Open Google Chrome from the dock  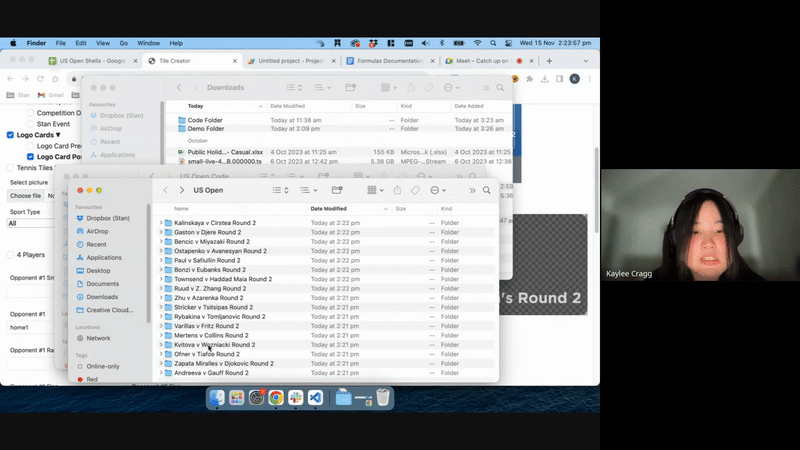(x=275, y=398)
